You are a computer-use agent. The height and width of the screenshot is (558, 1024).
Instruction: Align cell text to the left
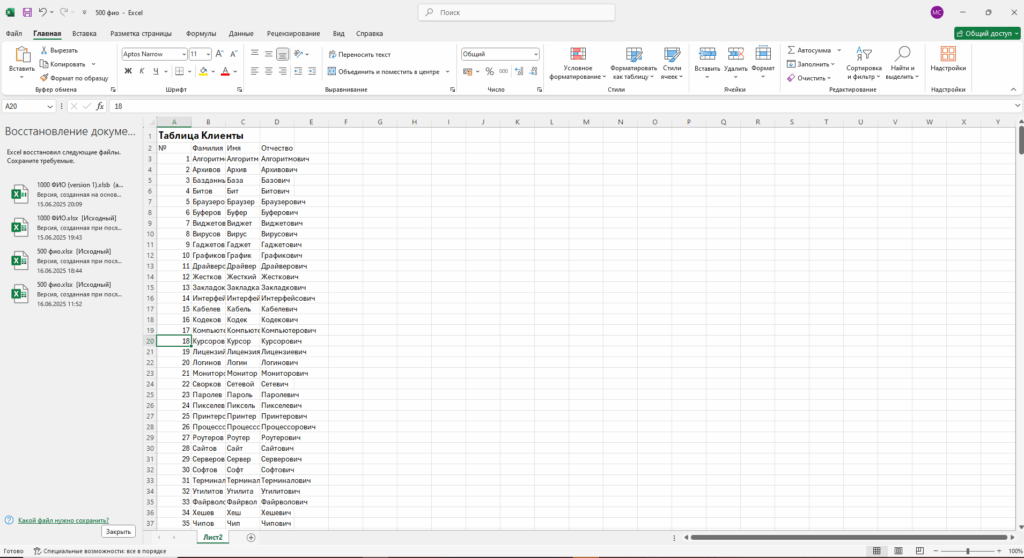255,71
